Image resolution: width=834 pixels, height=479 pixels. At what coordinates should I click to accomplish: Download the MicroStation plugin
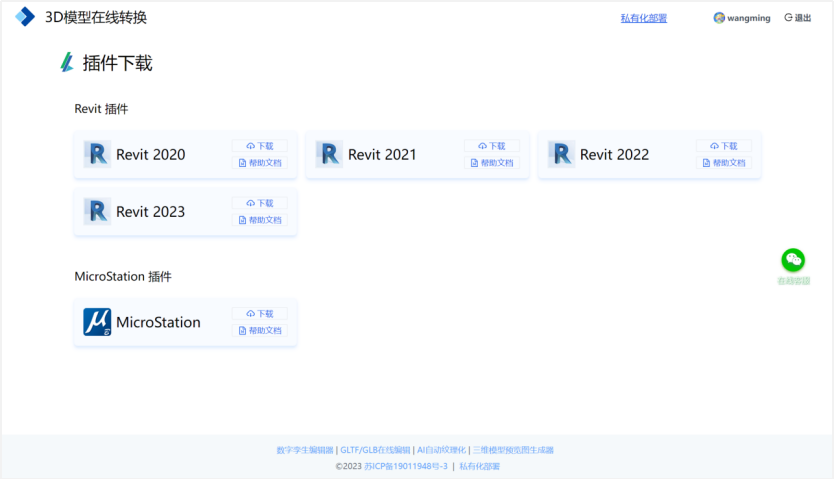pos(260,314)
